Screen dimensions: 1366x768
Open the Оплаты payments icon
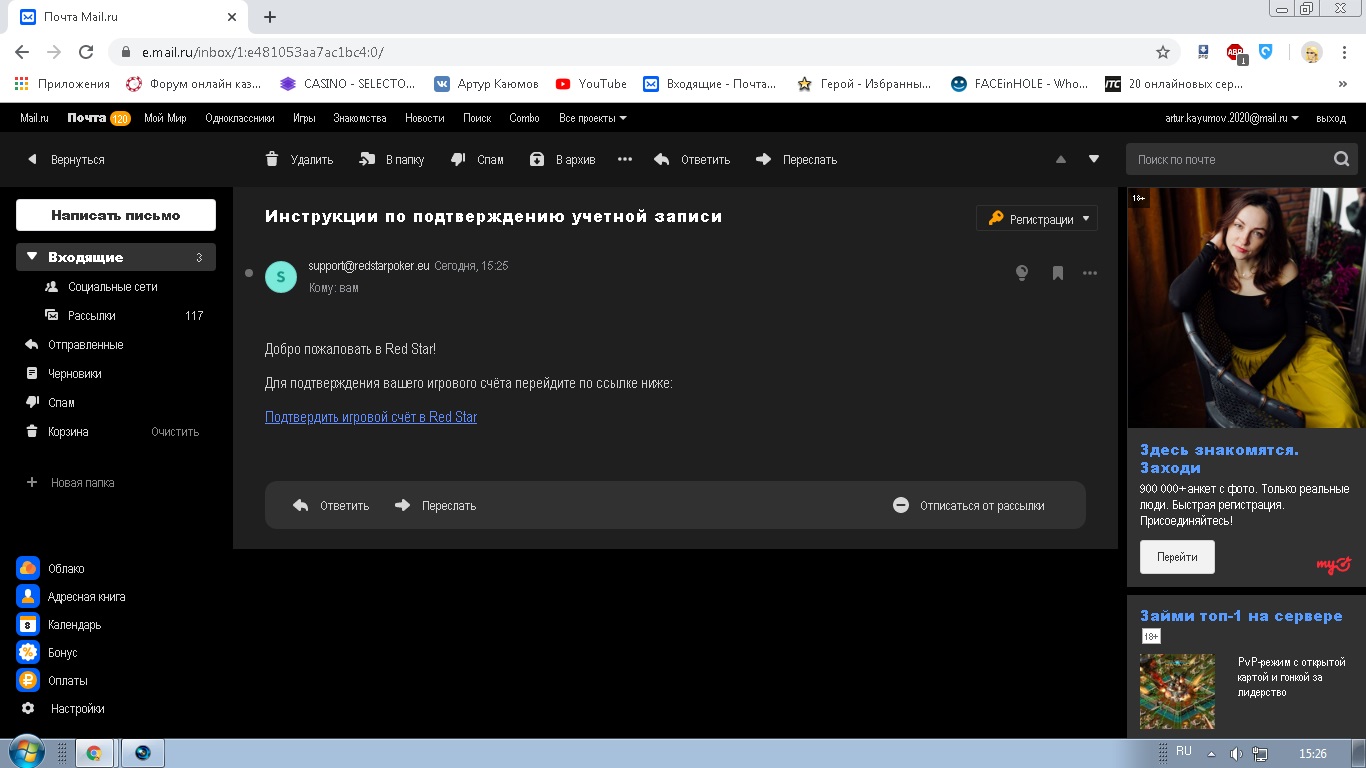pos(28,680)
